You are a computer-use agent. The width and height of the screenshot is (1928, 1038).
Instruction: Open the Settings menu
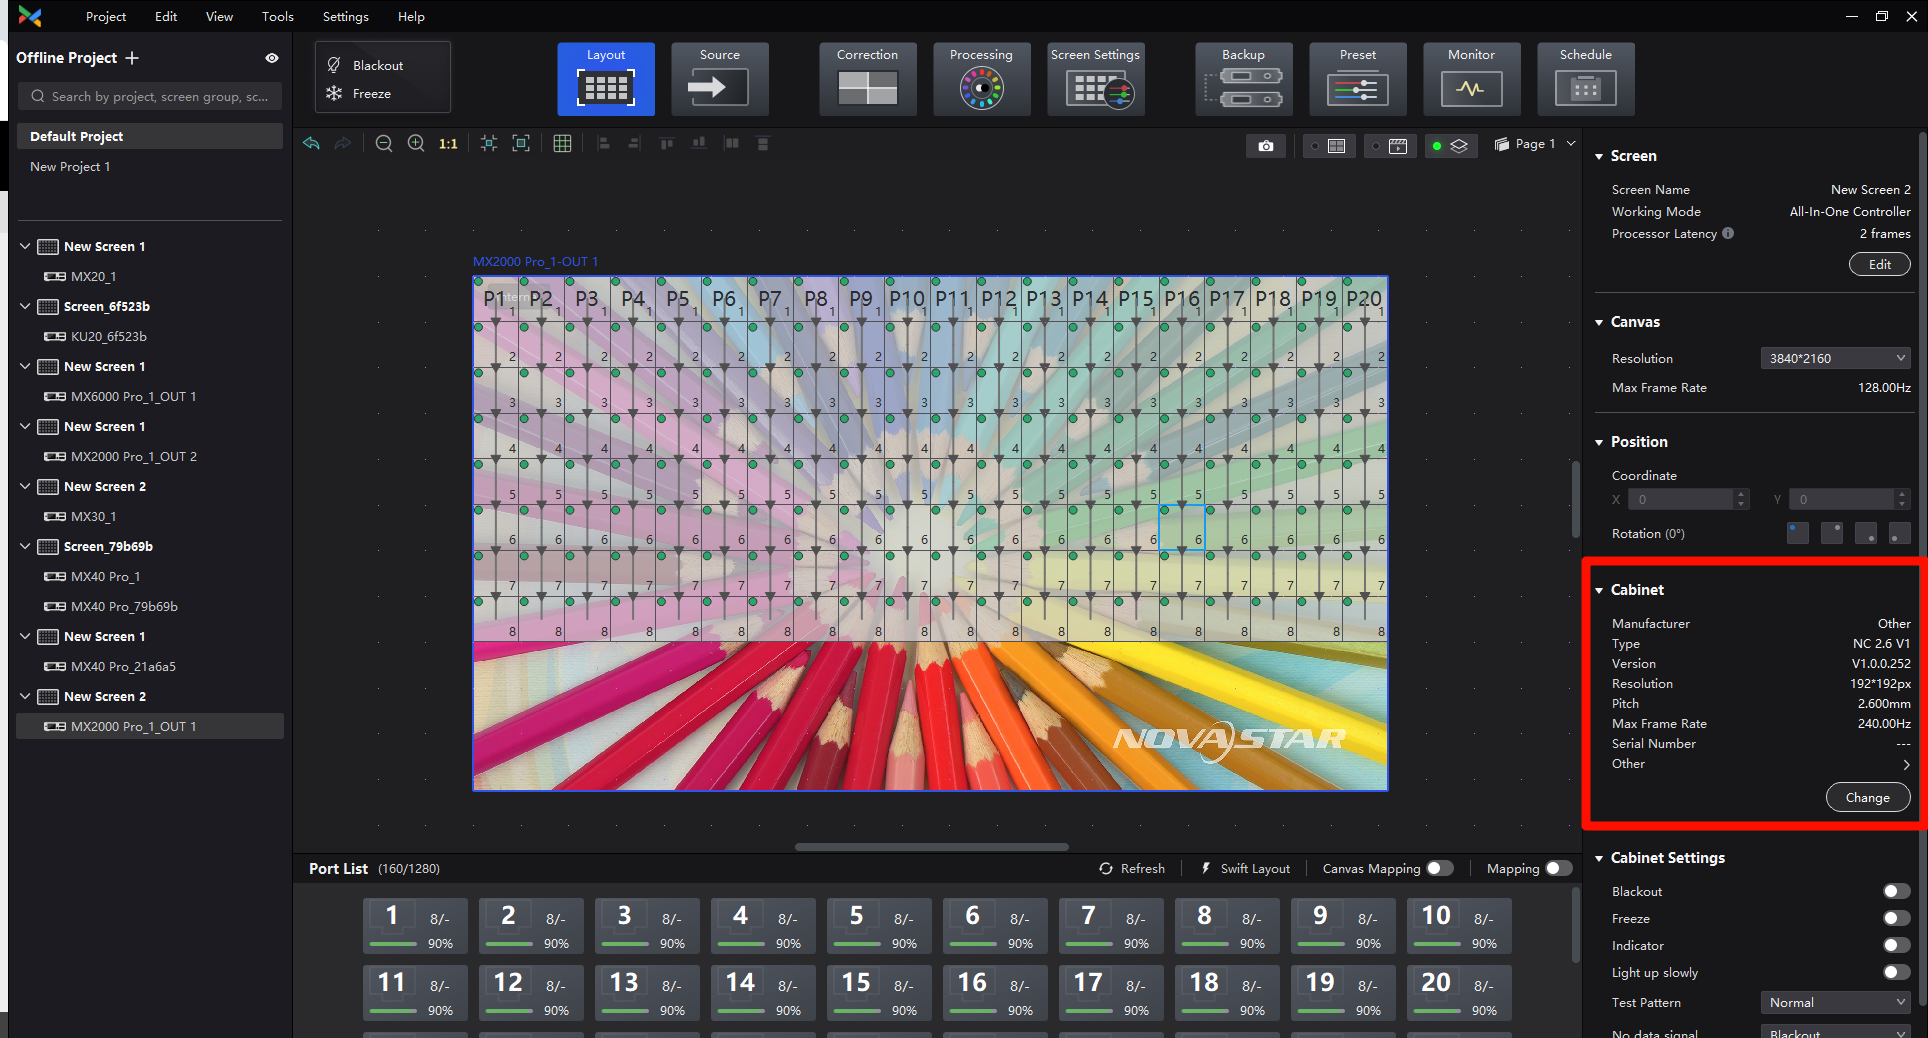click(x=346, y=16)
